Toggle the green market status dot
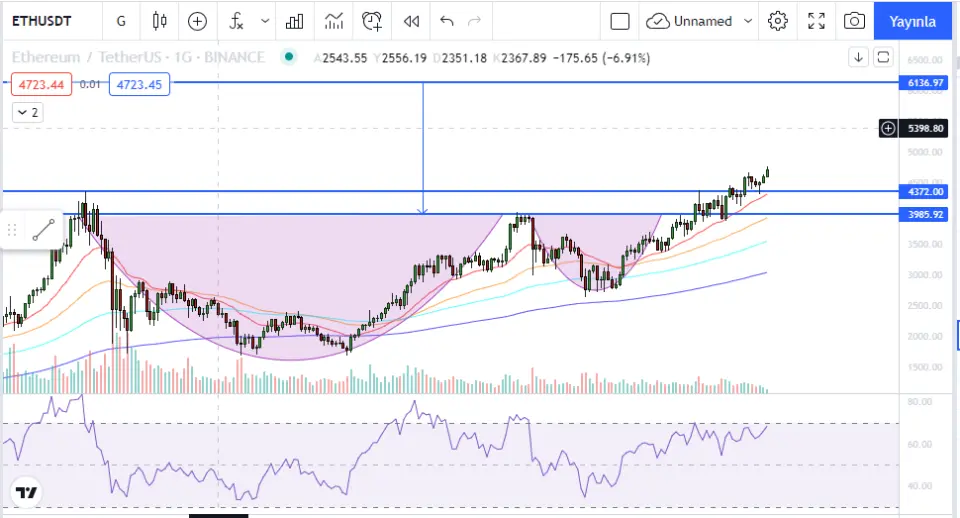960x518 pixels. click(289, 58)
